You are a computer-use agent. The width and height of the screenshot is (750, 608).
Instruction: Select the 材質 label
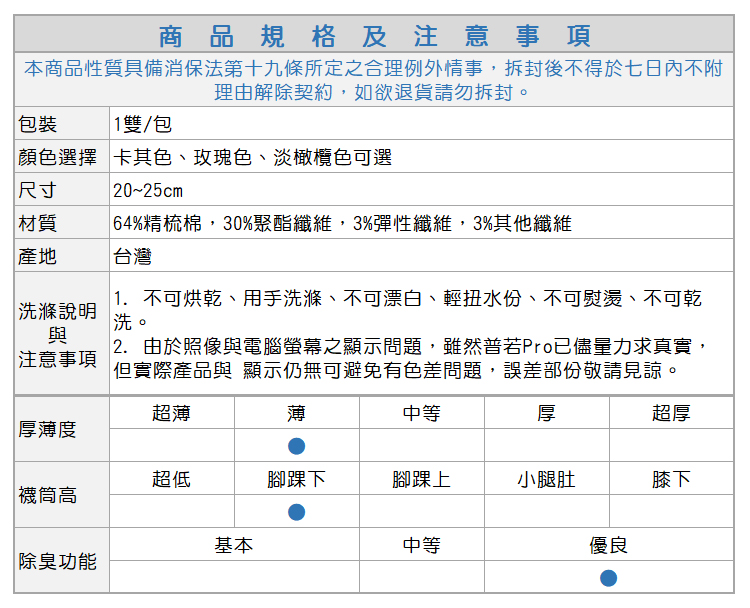point(37,223)
